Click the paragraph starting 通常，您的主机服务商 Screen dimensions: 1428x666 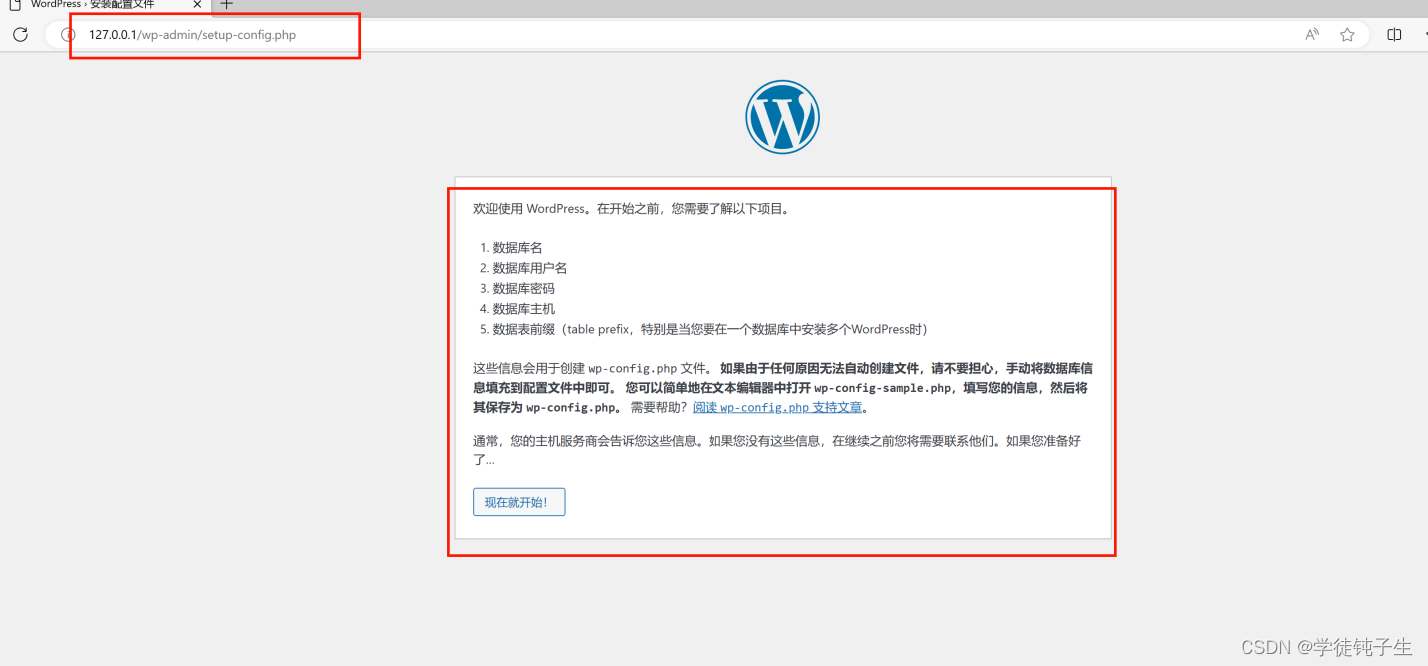pyautogui.click(x=777, y=450)
